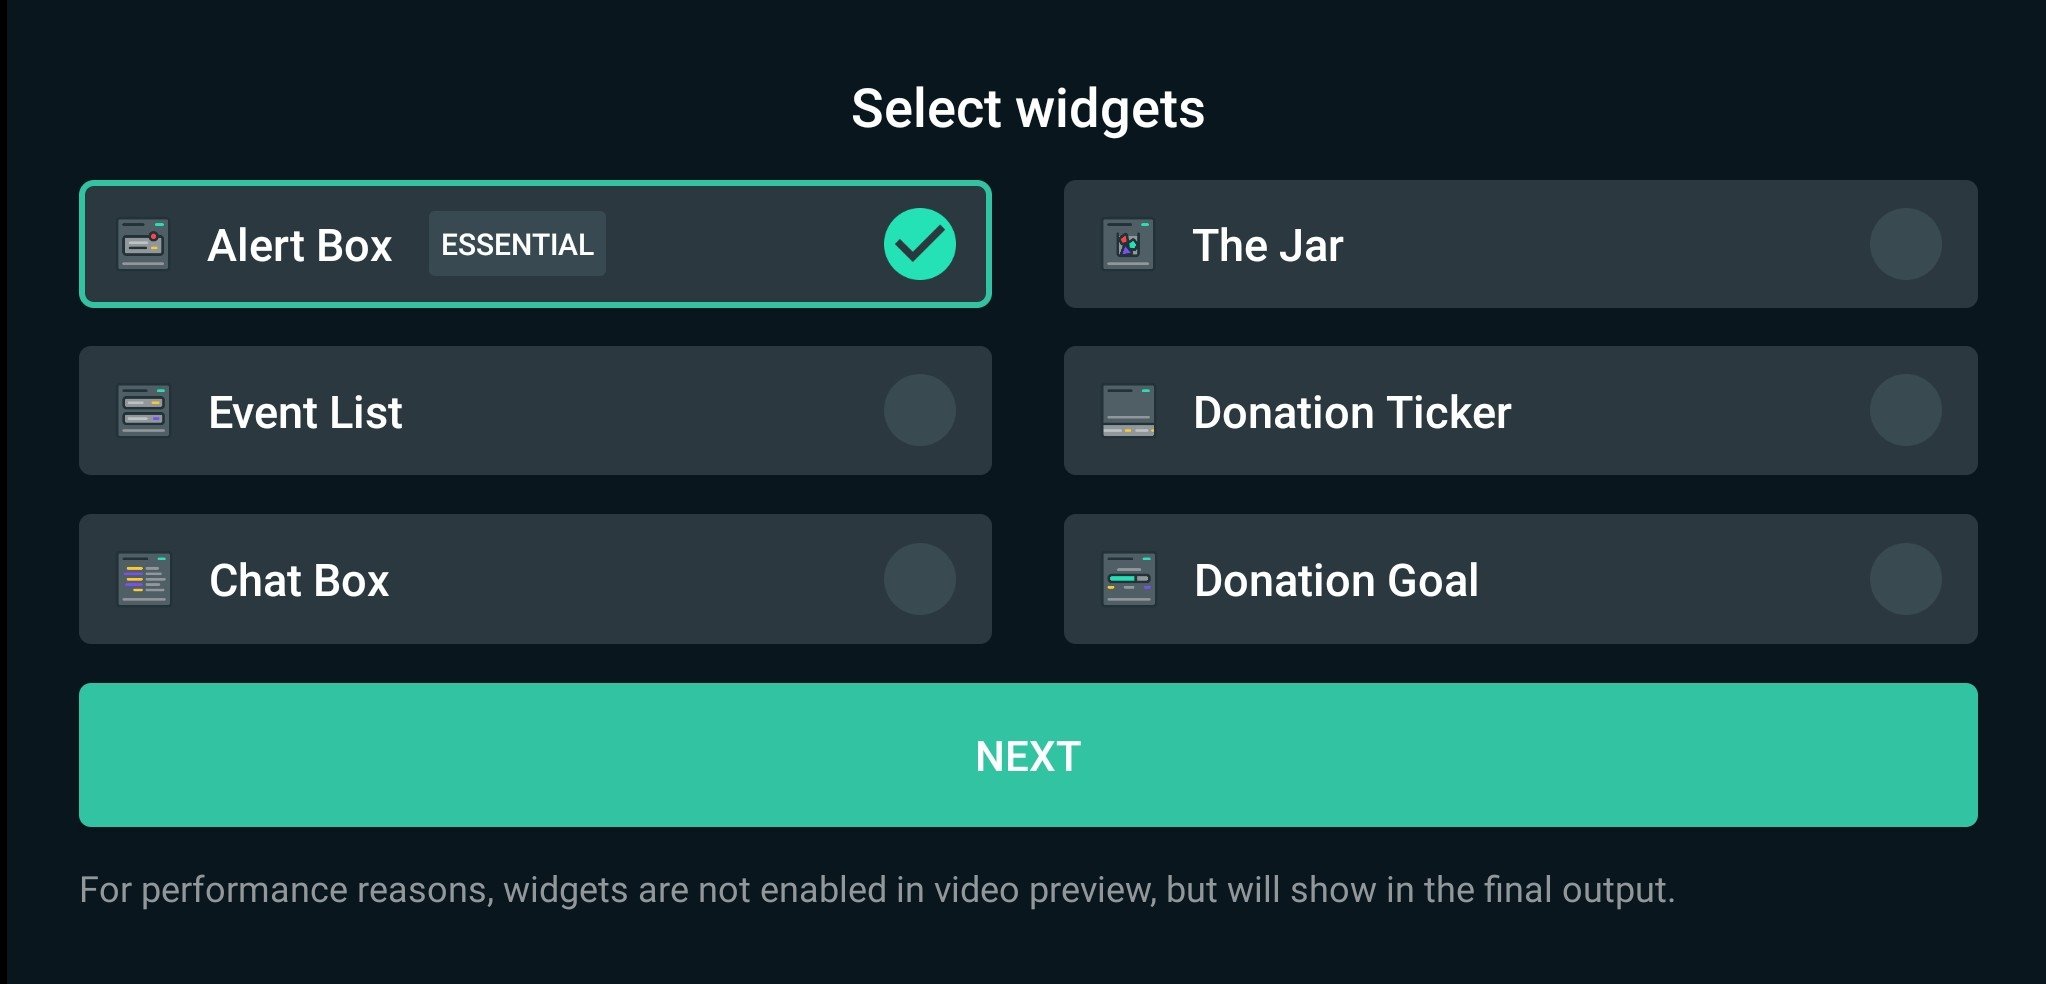This screenshot has height=984, width=2046.
Task: Turn on The Jar selection circle
Action: pyautogui.click(x=1906, y=244)
